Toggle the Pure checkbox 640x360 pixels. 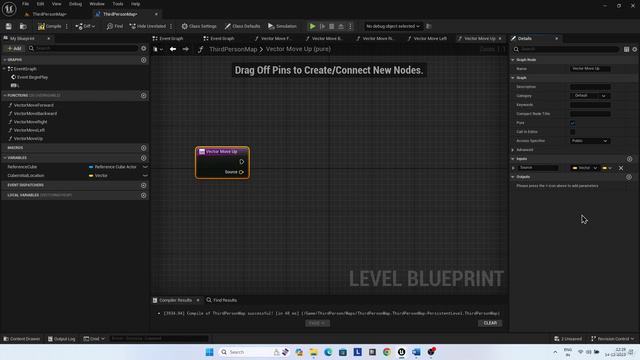[x=573, y=123]
